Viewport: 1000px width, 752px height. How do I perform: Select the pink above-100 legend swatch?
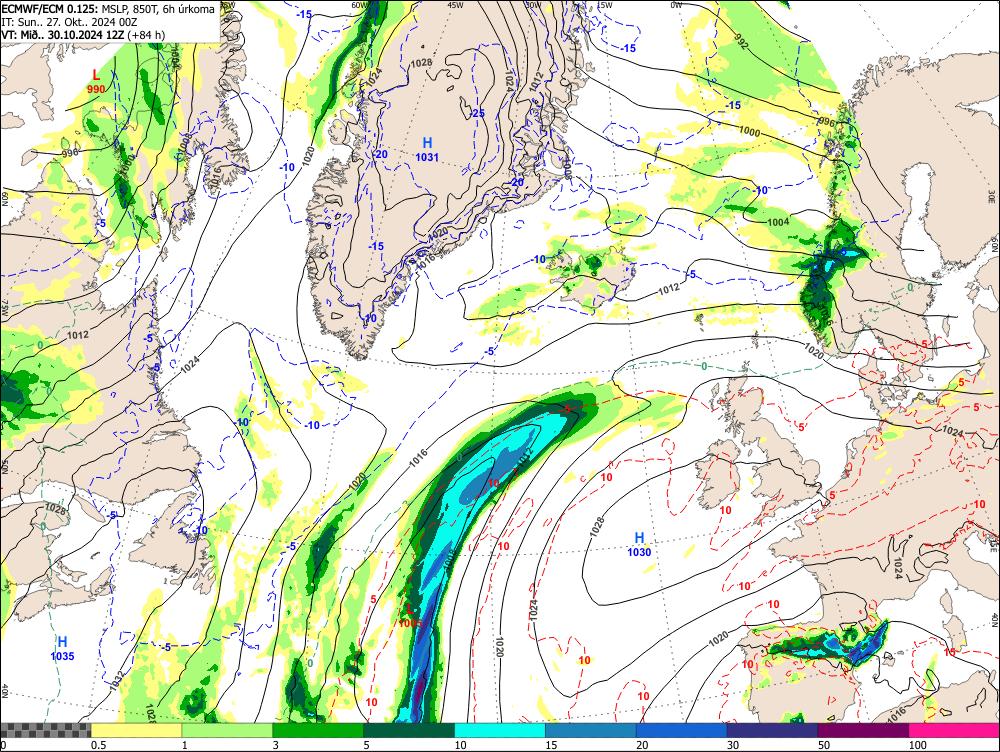pyautogui.click(x=954, y=730)
